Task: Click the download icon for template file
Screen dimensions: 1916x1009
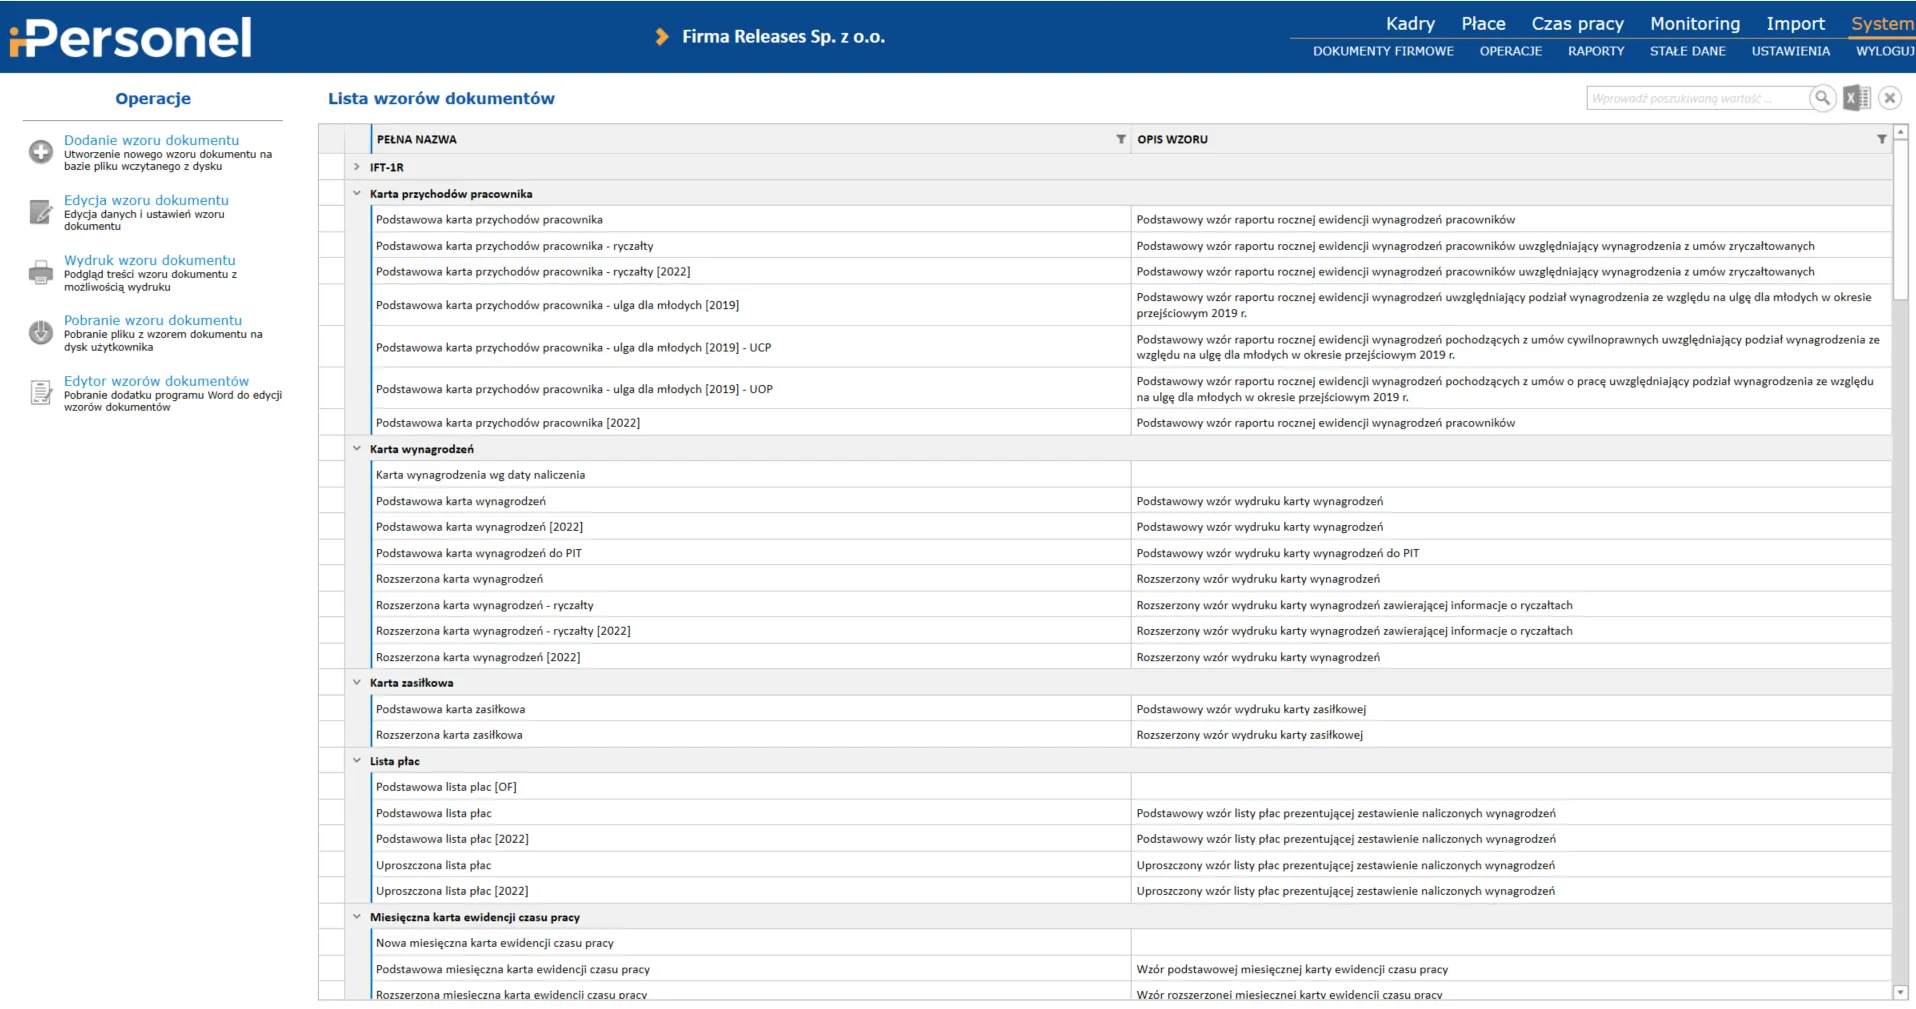Action: (x=41, y=332)
